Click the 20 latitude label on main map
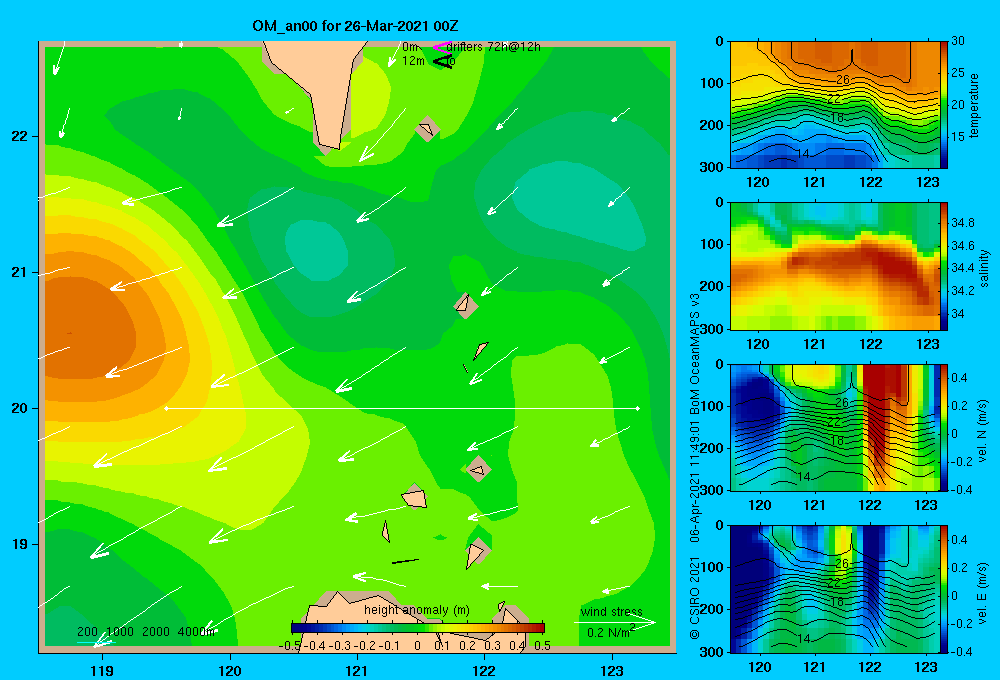 coord(20,408)
